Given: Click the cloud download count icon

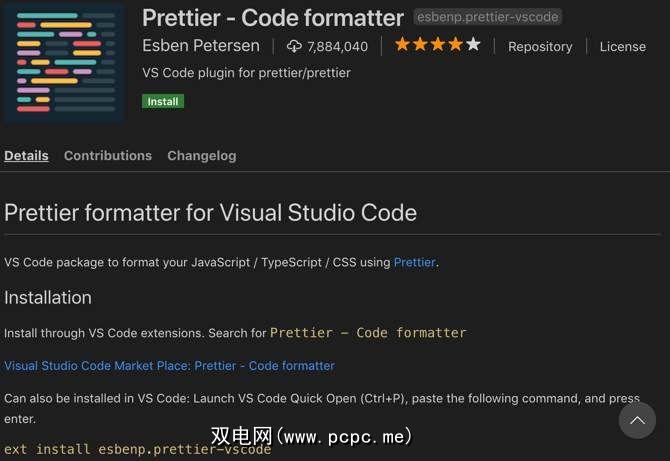Looking at the screenshot, I should 294,46.
